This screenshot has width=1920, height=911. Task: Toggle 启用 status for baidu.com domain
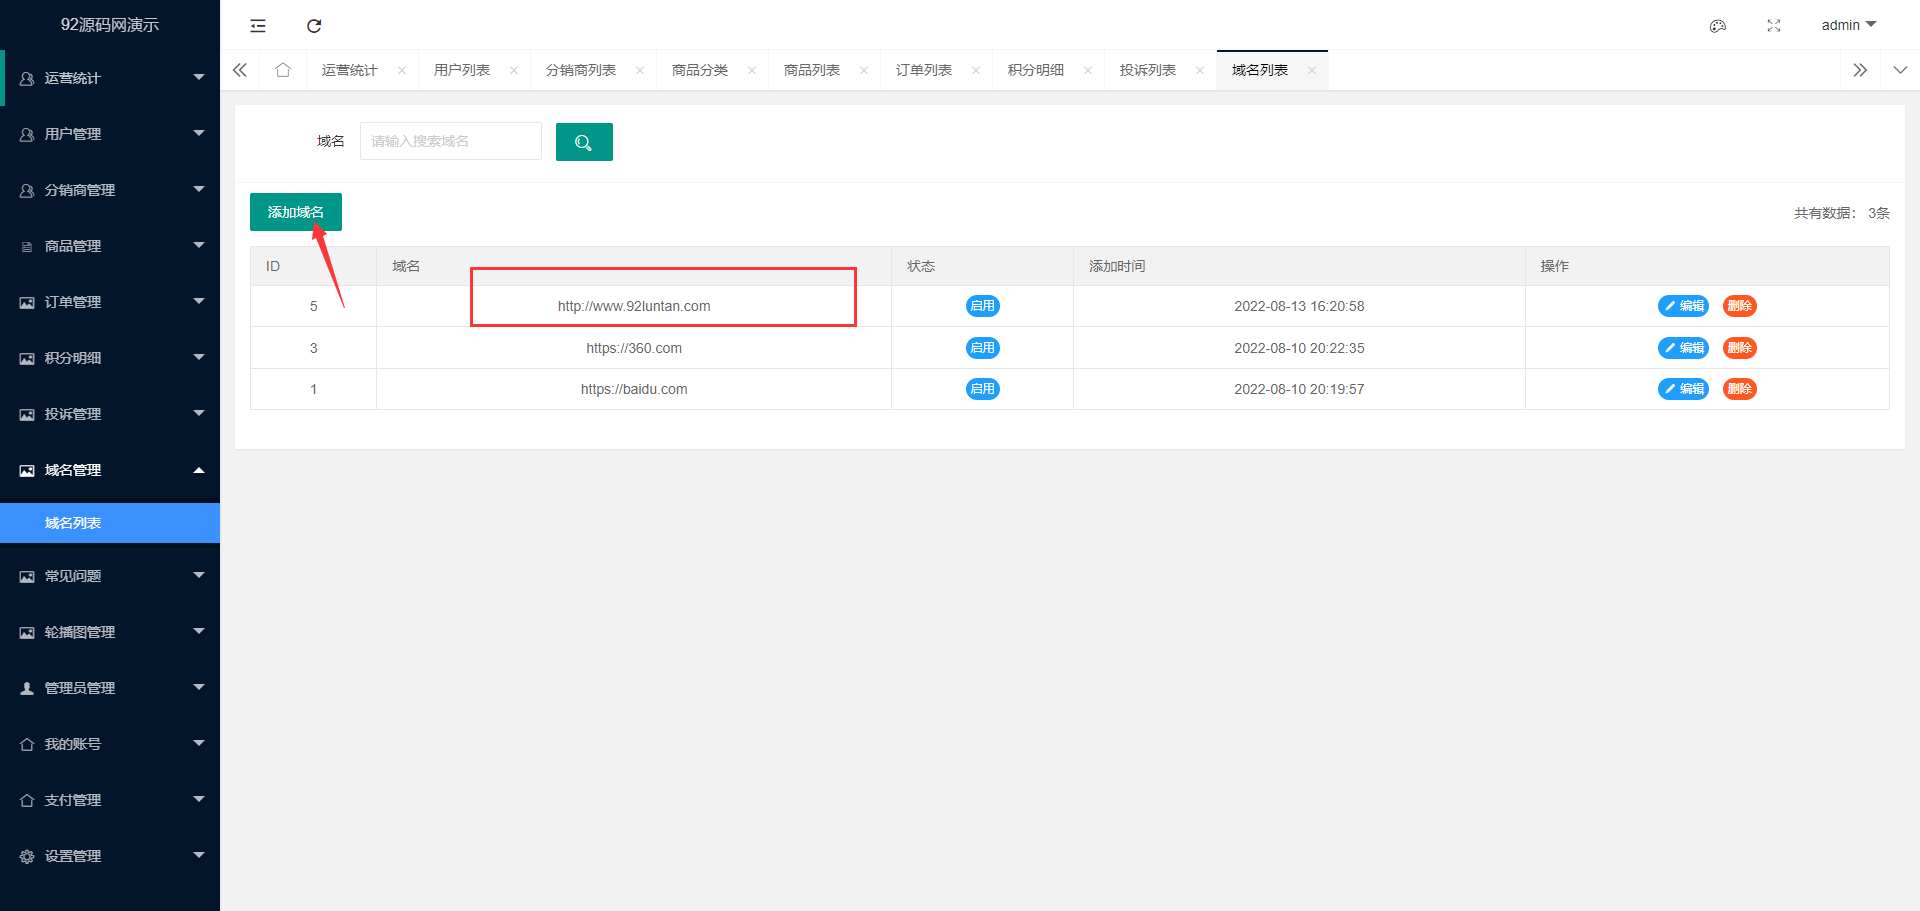[x=982, y=389]
